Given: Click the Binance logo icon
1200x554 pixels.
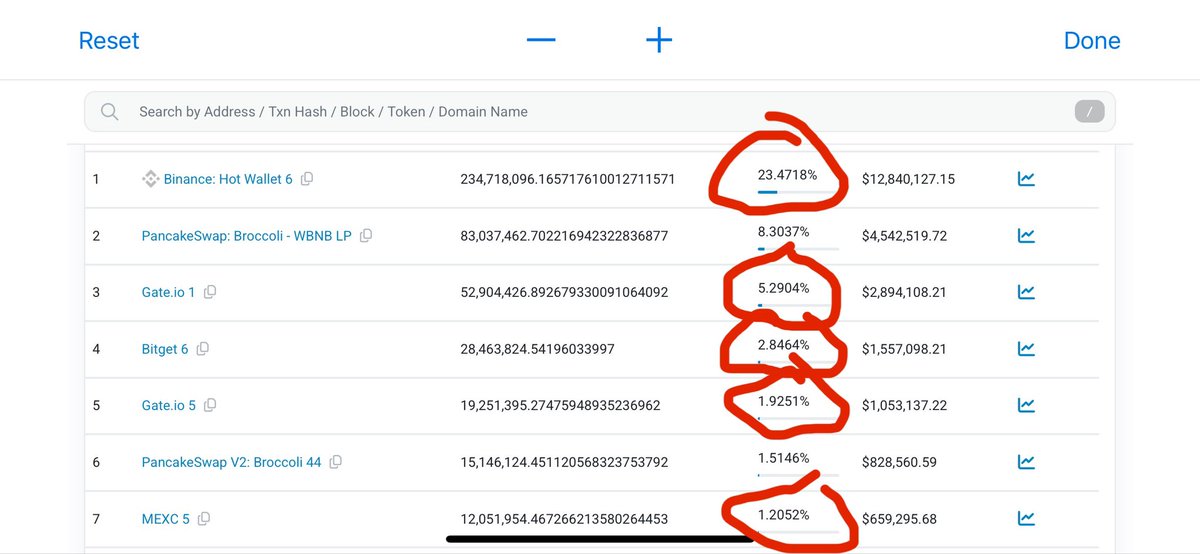Looking at the screenshot, I should pyautogui.click(x=150, y=179).
